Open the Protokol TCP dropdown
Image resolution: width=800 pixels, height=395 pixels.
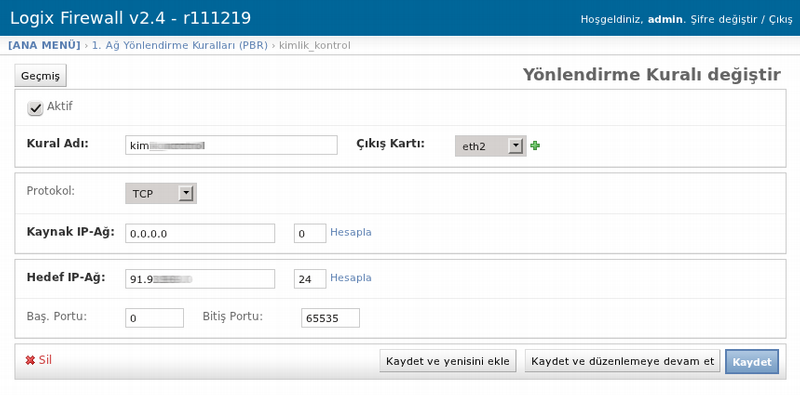click(161, 193)
